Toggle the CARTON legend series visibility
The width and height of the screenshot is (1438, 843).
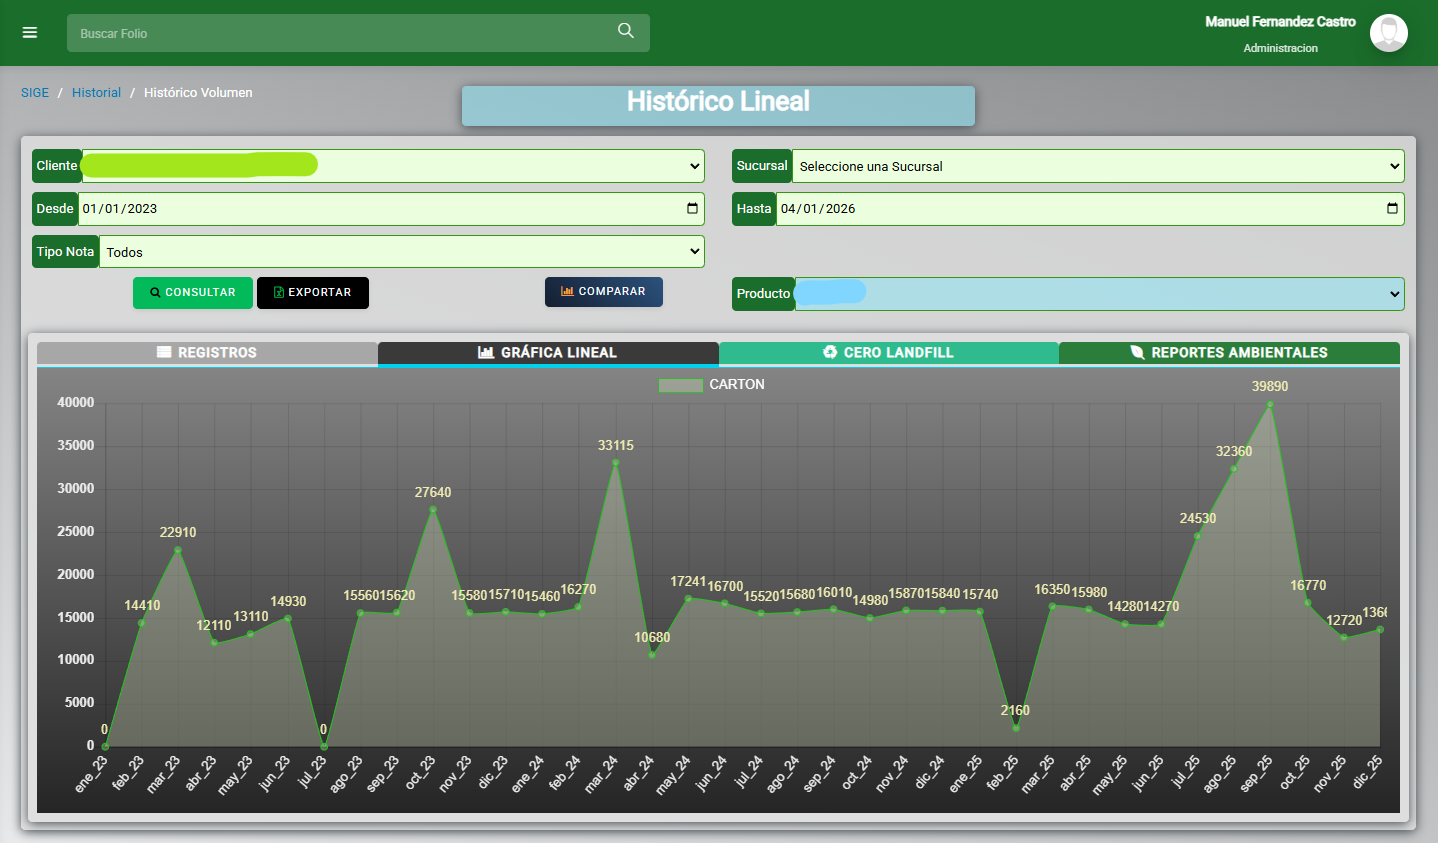(681, 385)
